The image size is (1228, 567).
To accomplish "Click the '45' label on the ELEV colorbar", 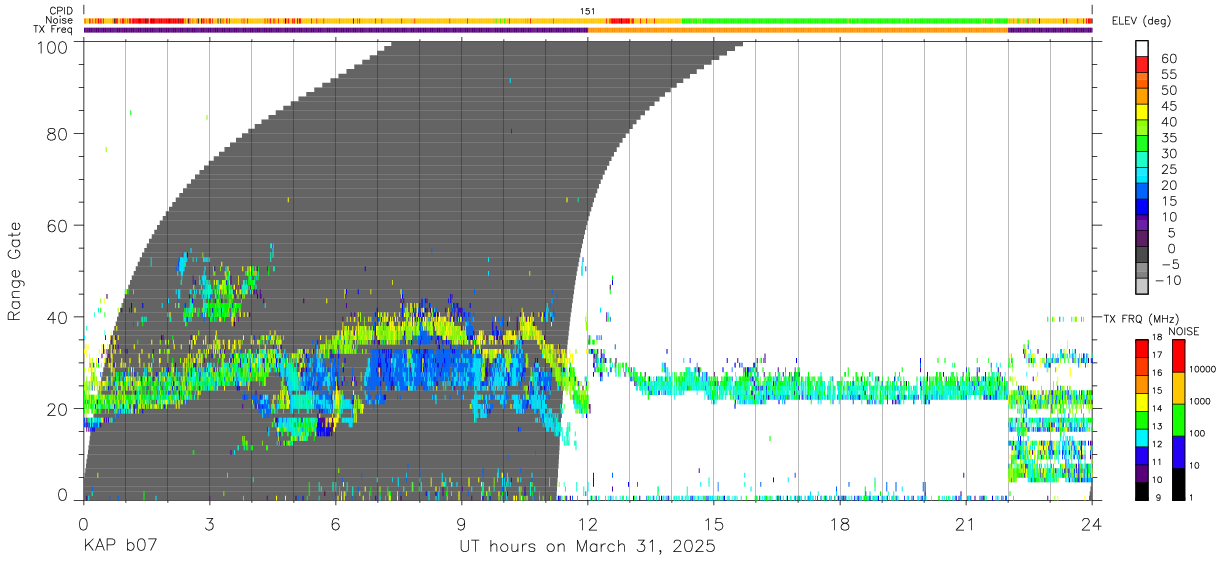I will click(1168, 106).
